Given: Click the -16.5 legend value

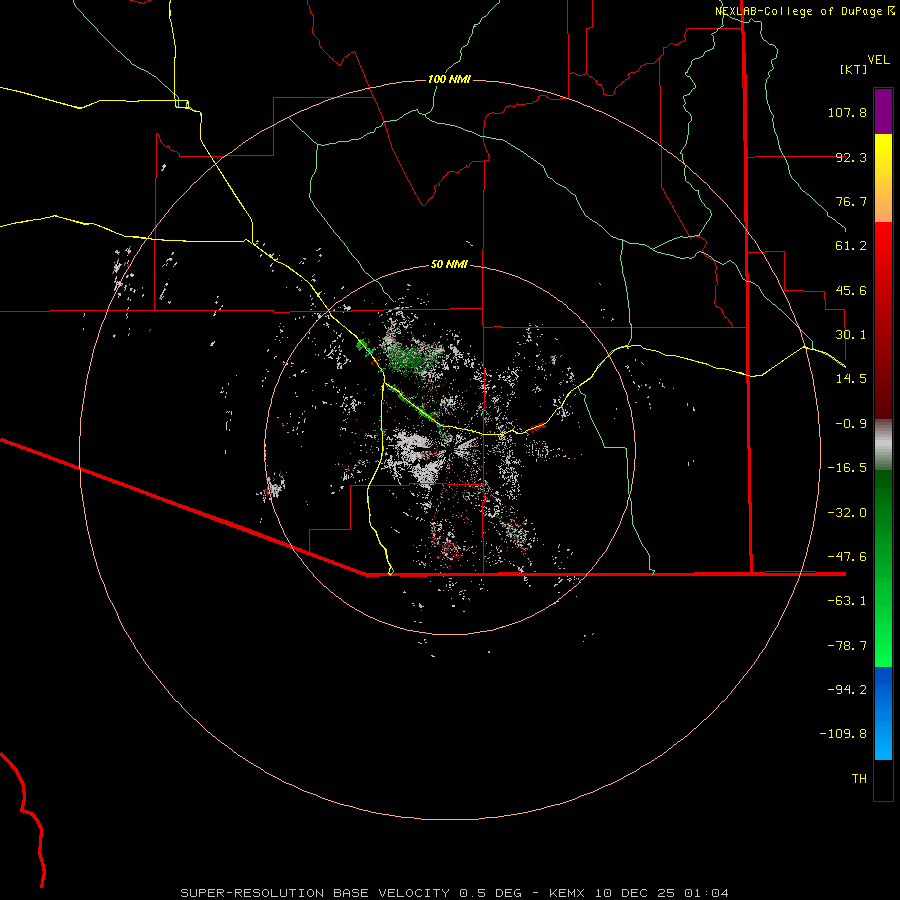Looking at the screenshot, I should coord(847,468).
